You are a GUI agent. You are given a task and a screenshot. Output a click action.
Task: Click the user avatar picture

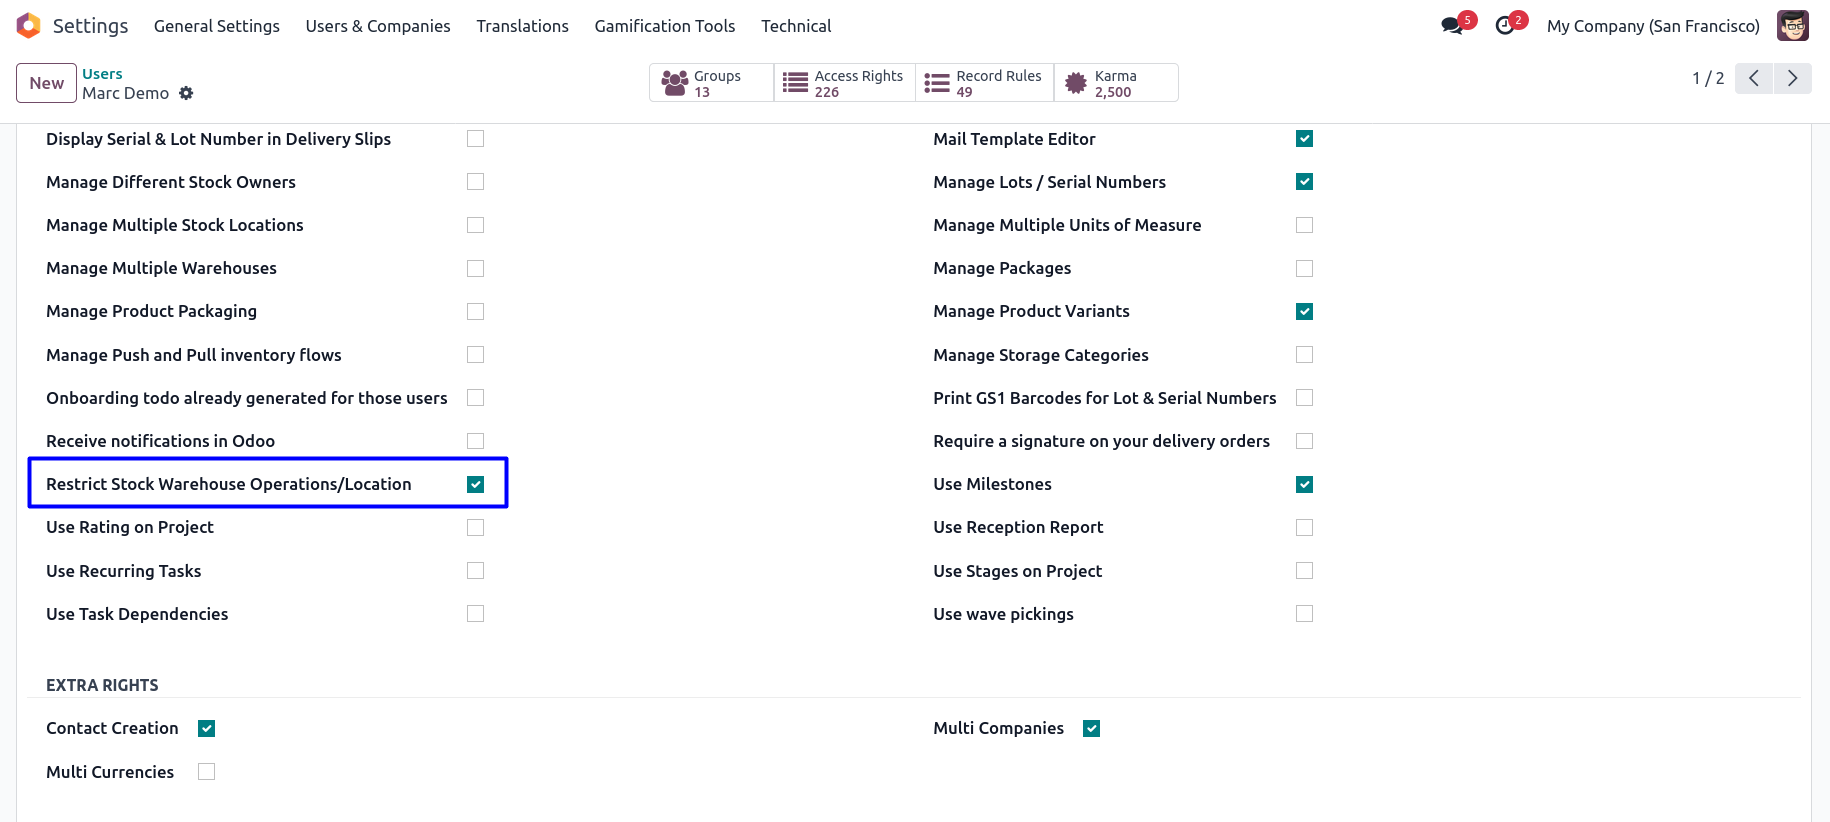click(1792, 26)
